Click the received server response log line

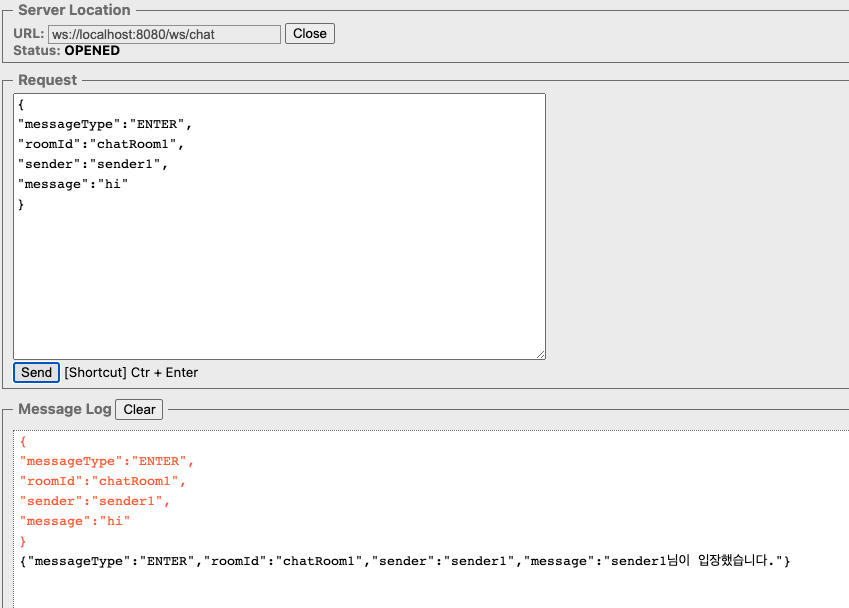406,561
